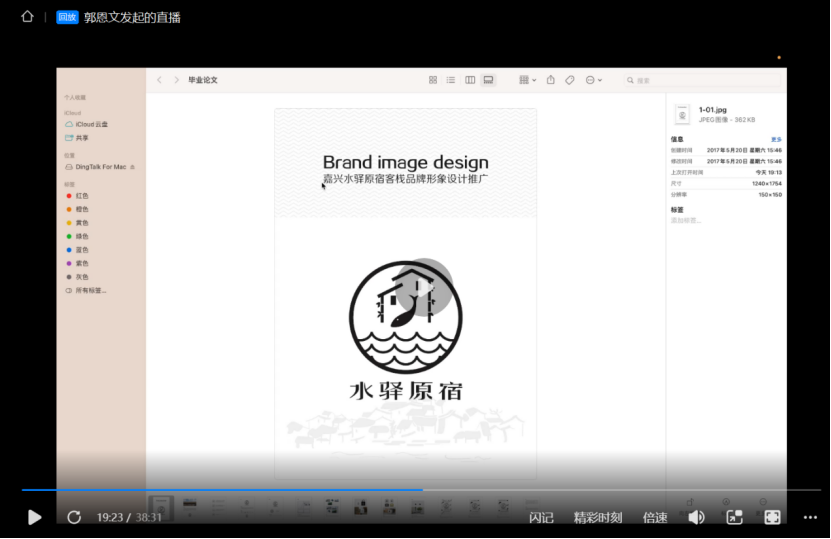This screenshot has width=831, height=539.
Task: Click the home icon at top left
Action: click(27, 16)
